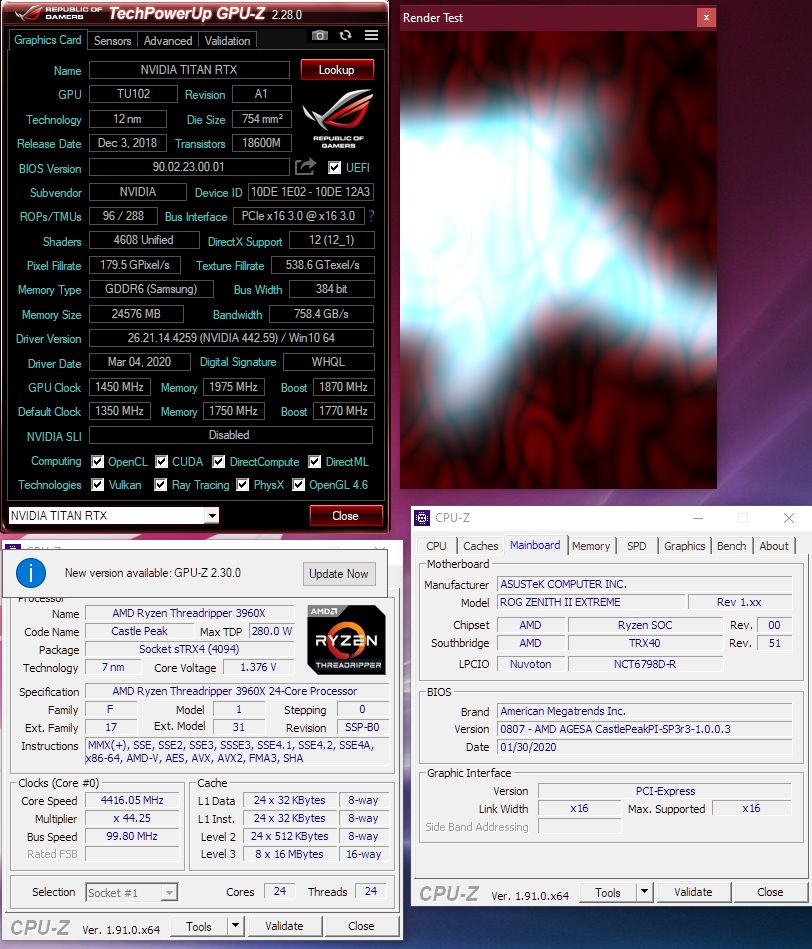Open the NVIDIA TITAN RTX GPU selector dropdown

(211, 516)
